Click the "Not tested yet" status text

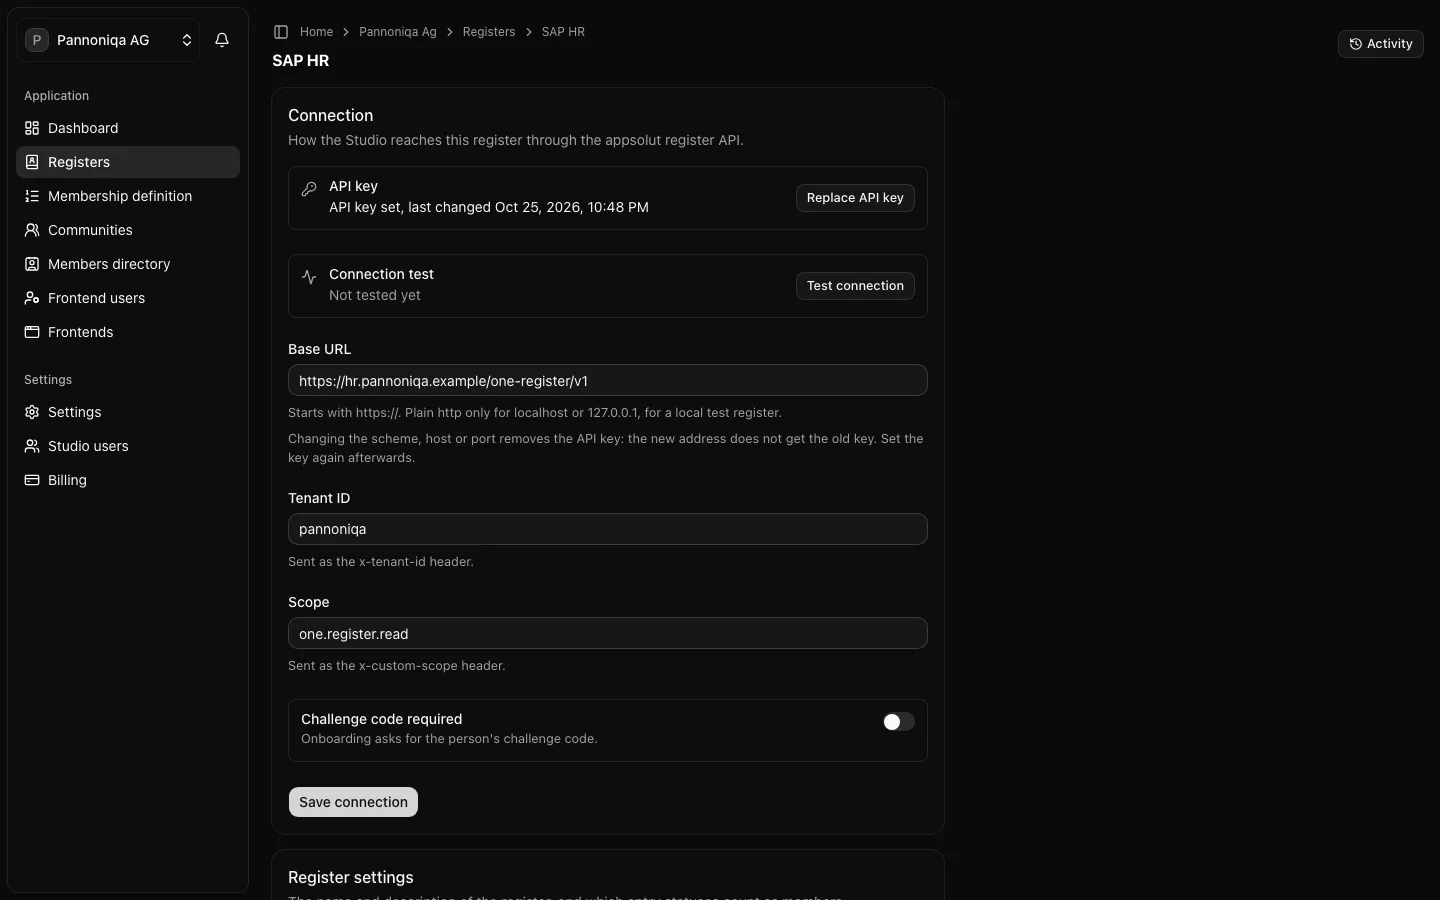[x=375, y=295]
